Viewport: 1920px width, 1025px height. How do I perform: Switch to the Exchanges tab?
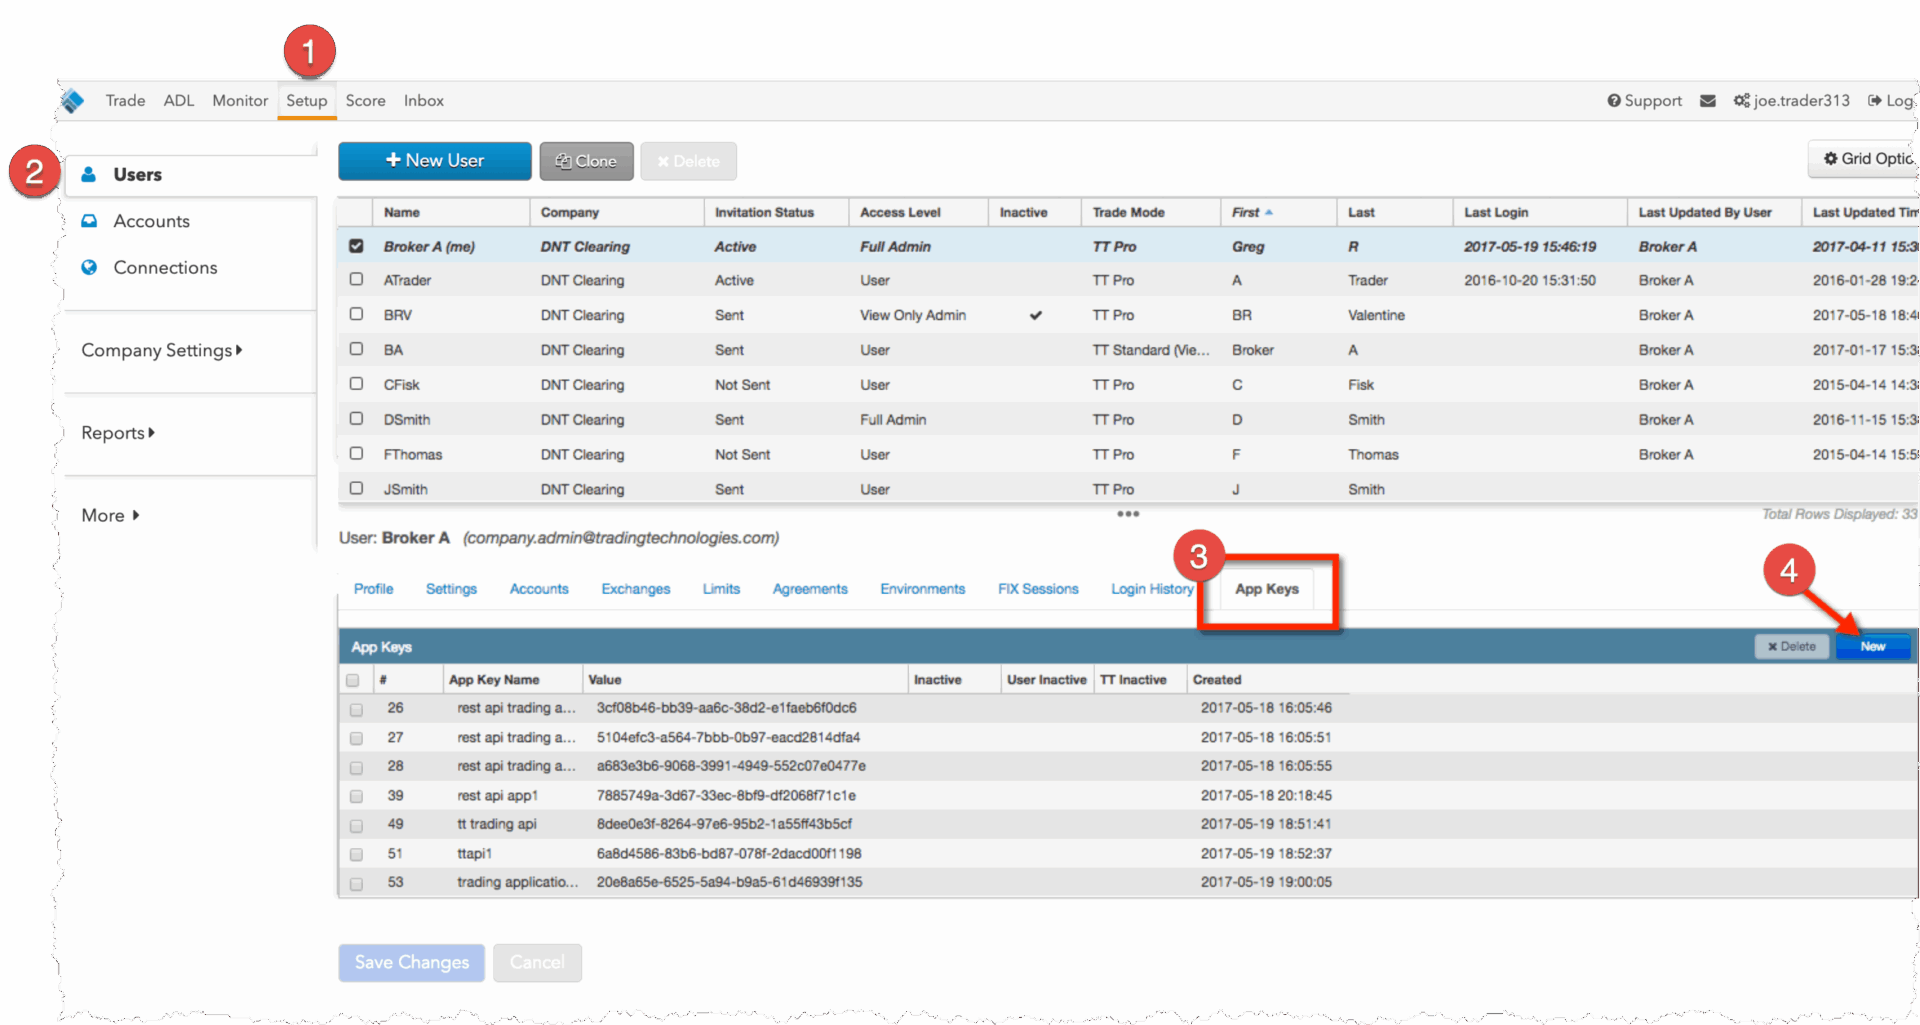pos(636,589)
